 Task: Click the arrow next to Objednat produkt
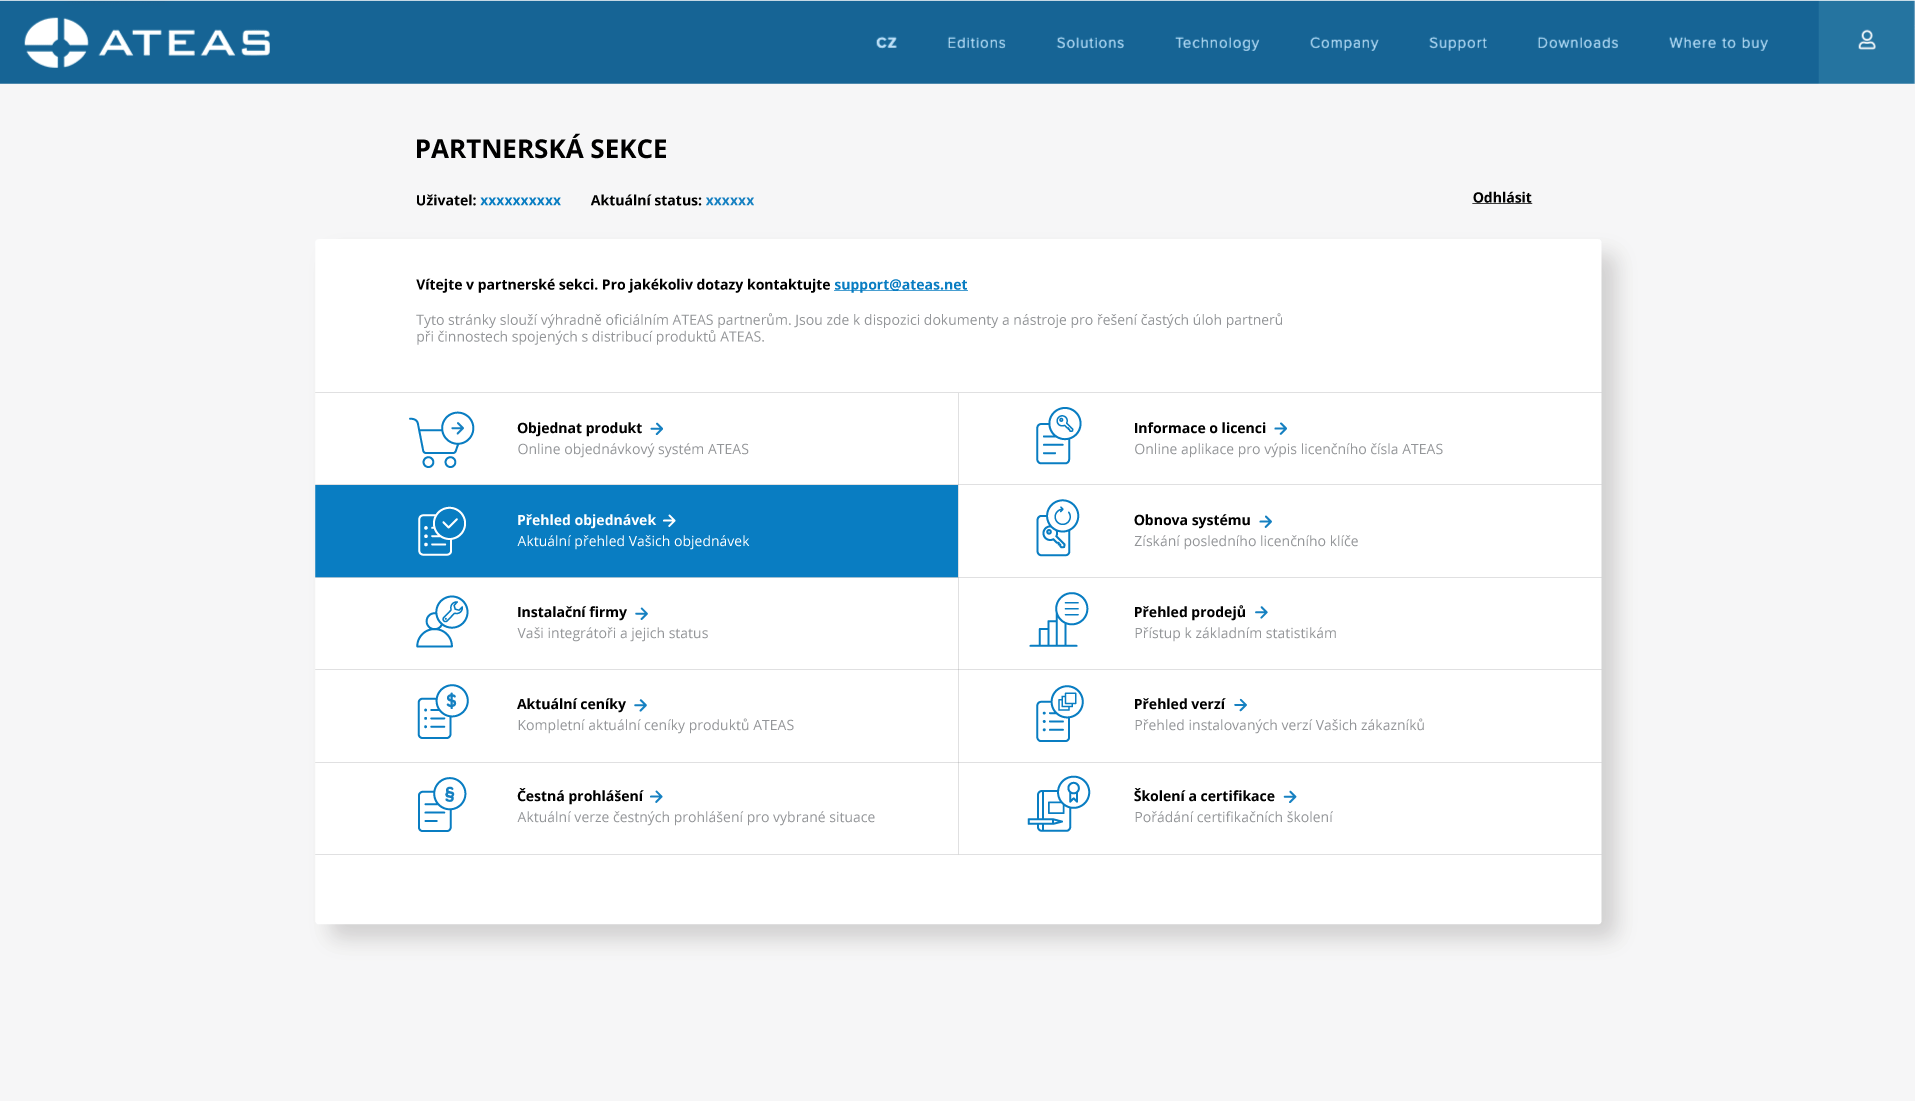(x=657, y=429)
